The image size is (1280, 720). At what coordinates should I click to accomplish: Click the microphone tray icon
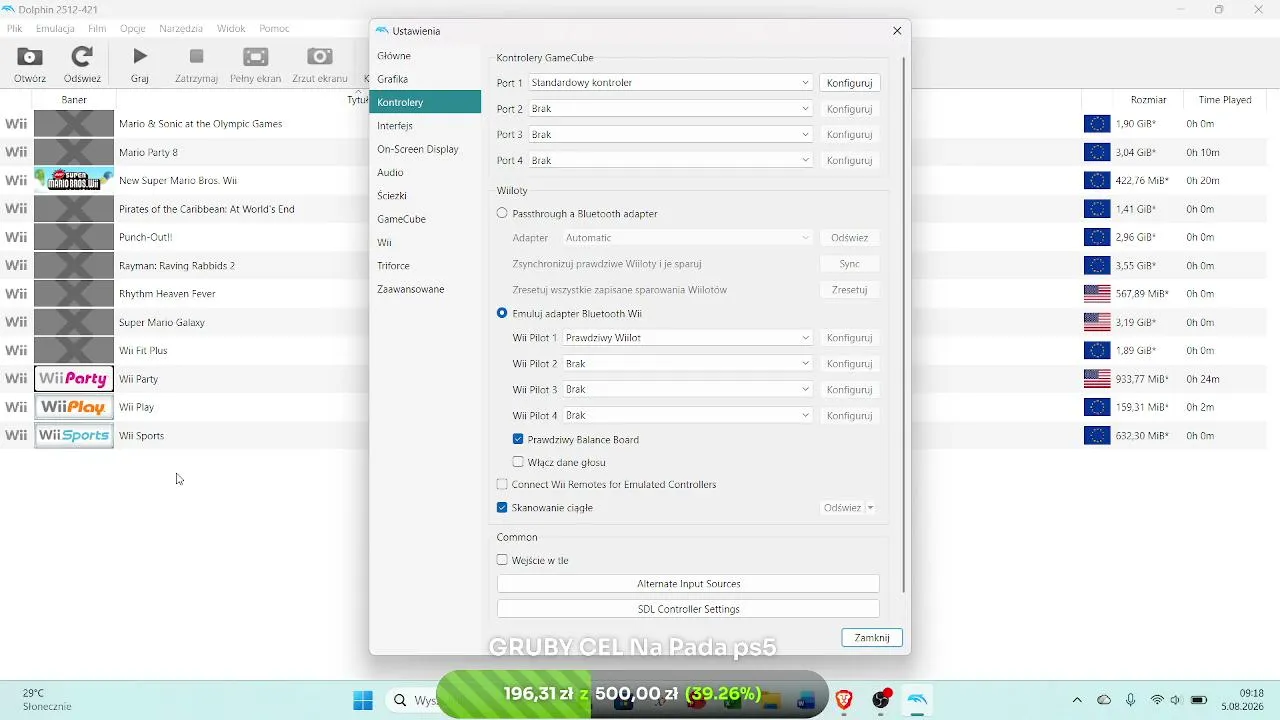point(1130,700)
